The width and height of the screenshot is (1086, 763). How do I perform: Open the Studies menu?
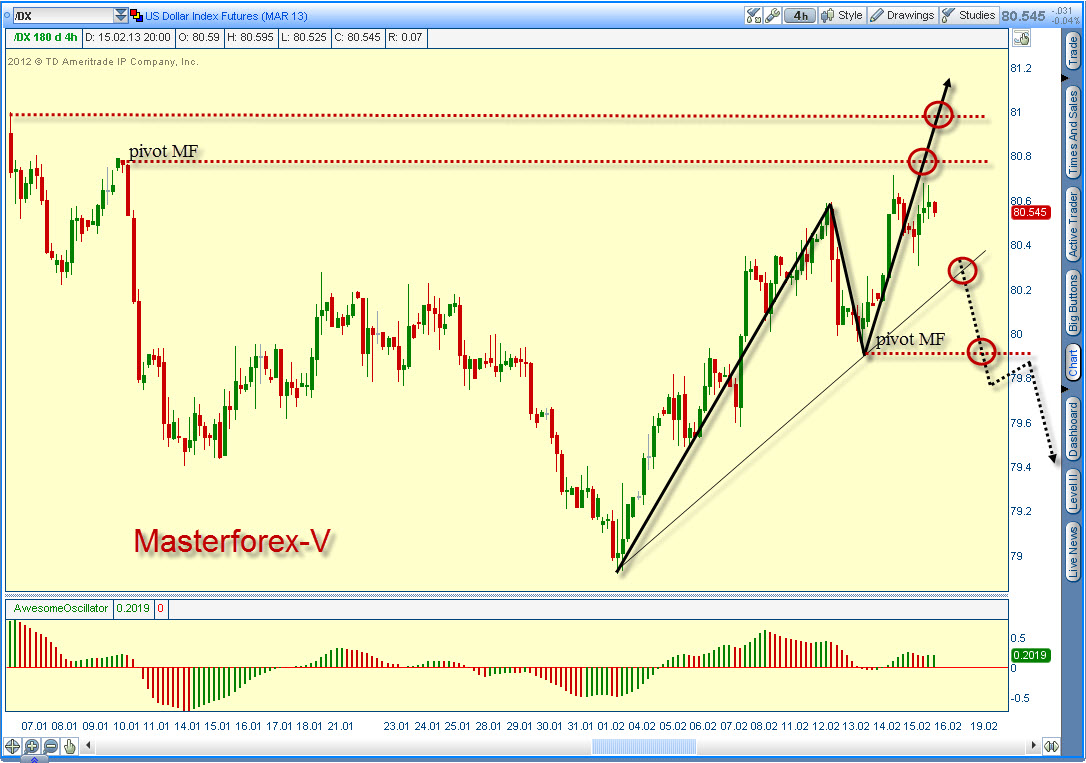tap(968, 15)
